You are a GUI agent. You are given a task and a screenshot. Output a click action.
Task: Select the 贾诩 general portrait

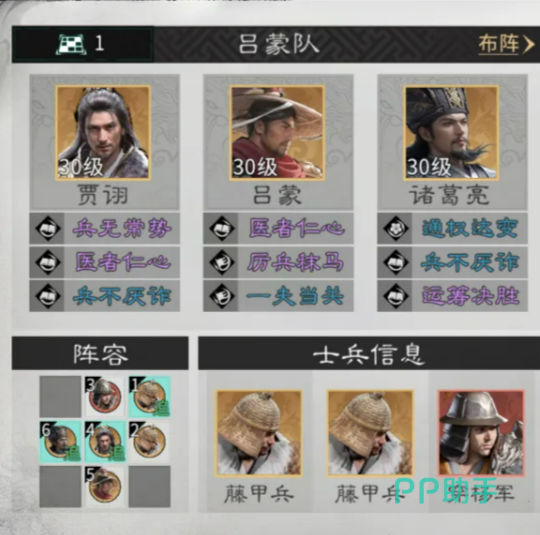[x=103, y=133]
